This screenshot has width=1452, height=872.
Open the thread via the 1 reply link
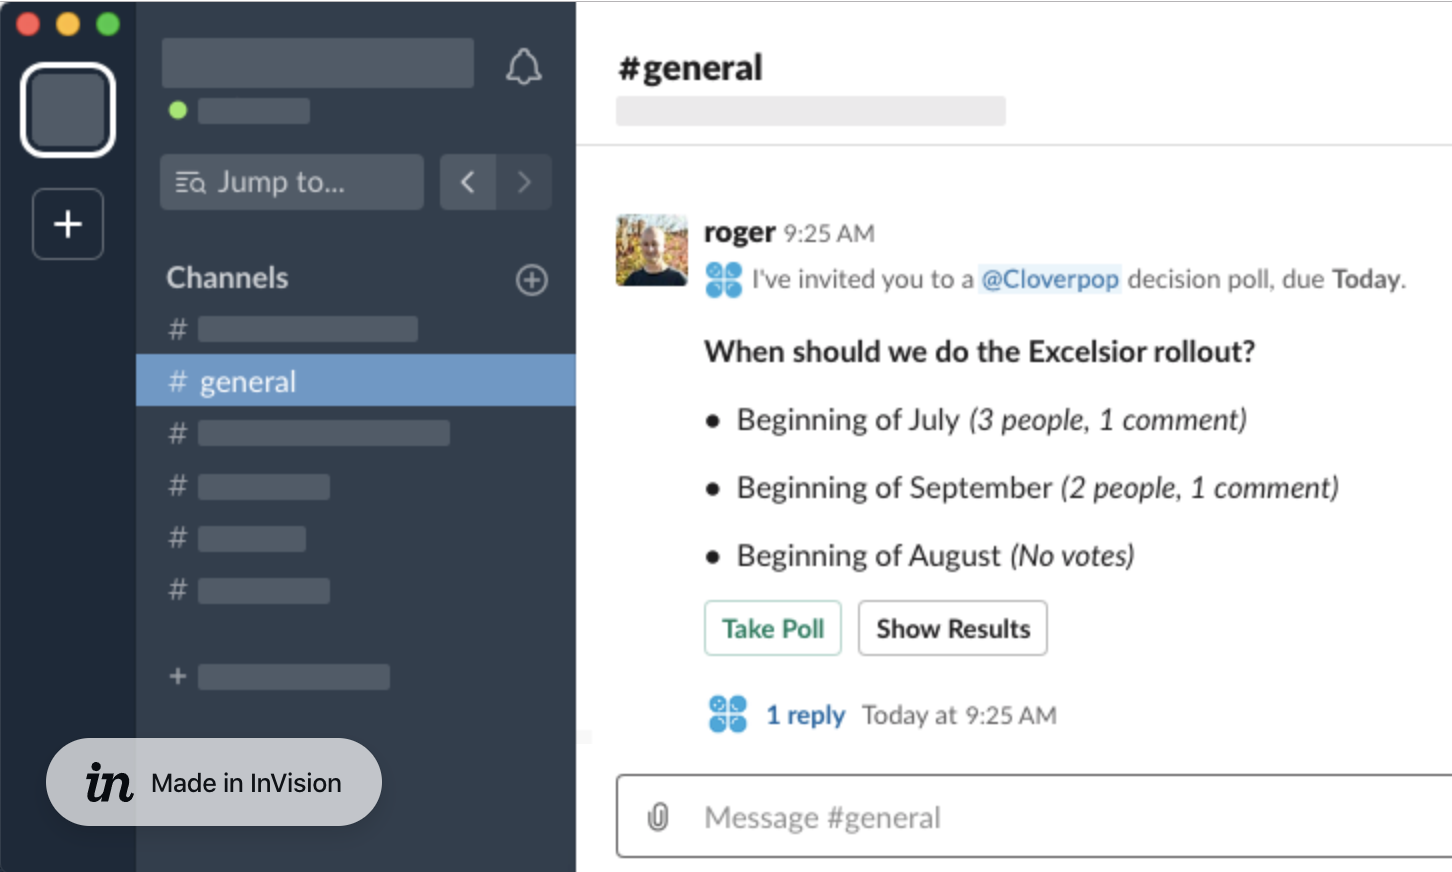[x=806, y=714]
